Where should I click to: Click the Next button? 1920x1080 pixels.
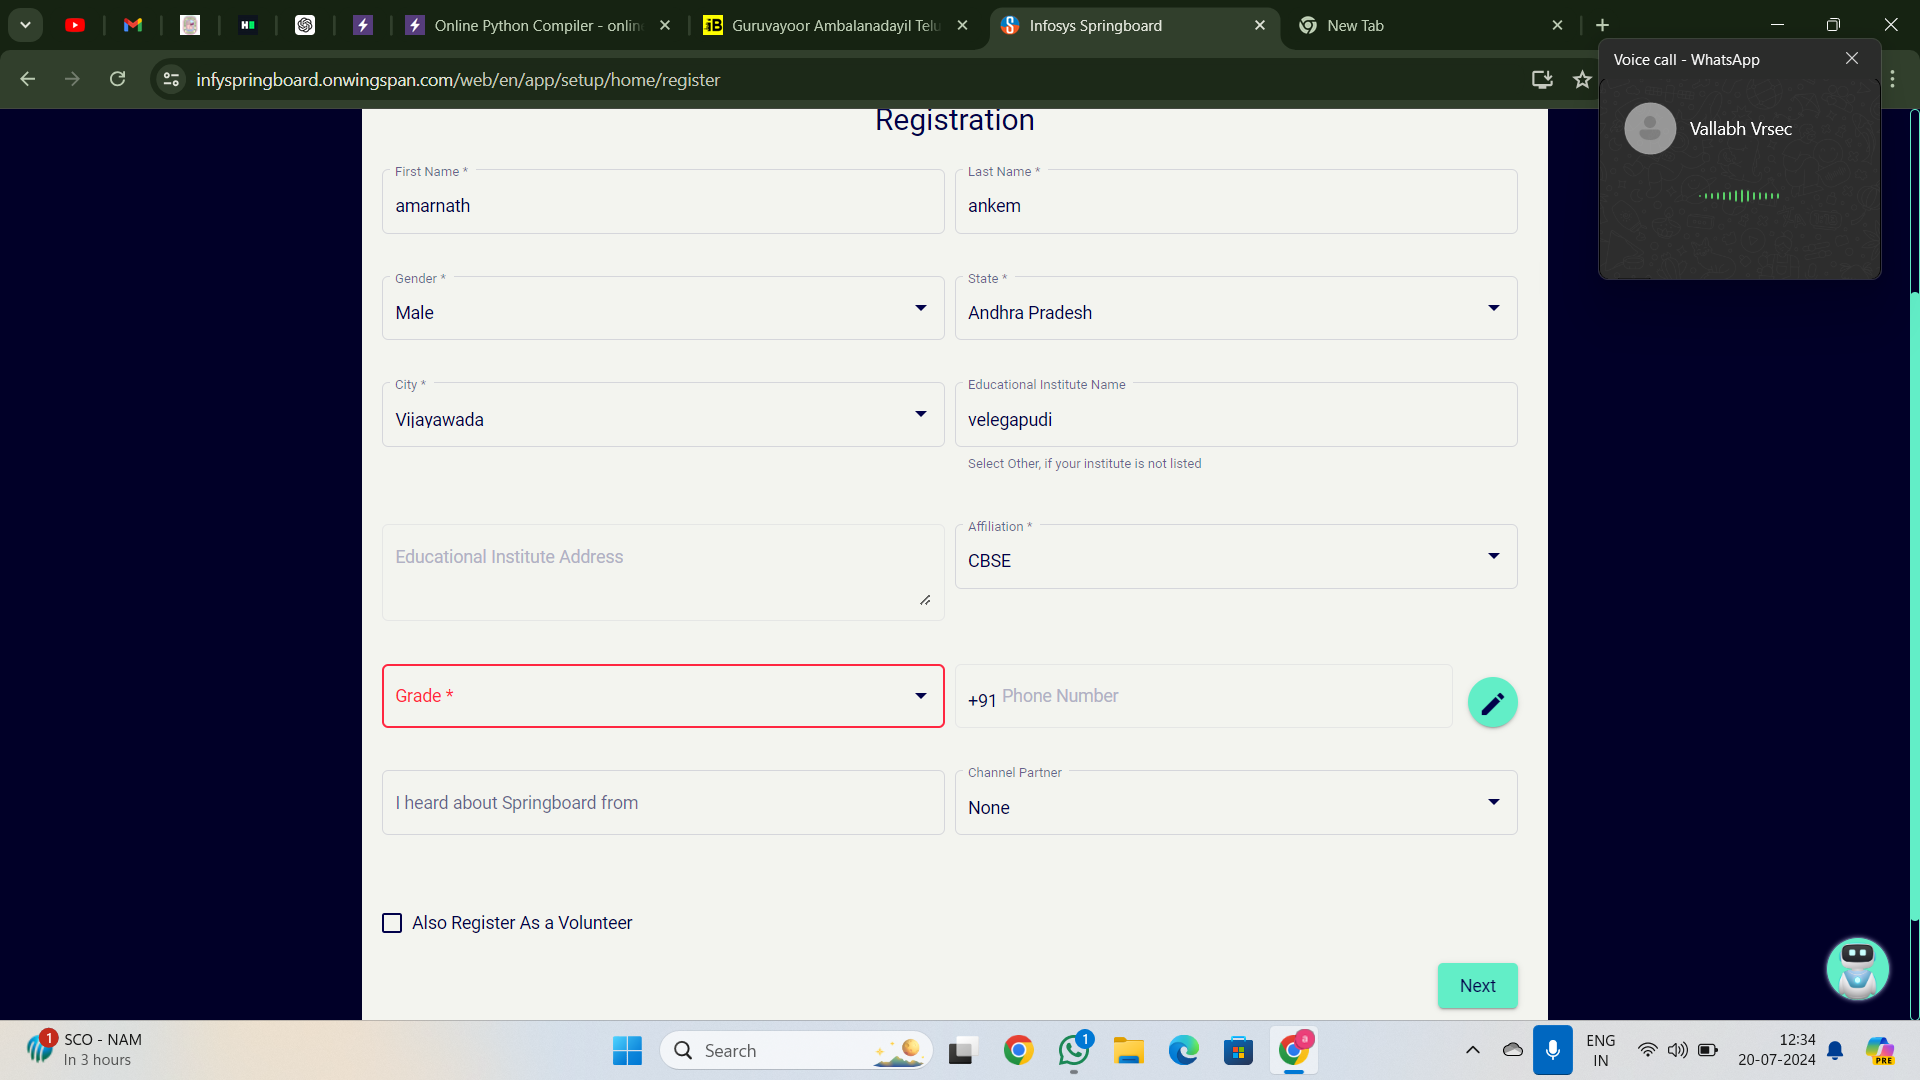click(1477, 986)
